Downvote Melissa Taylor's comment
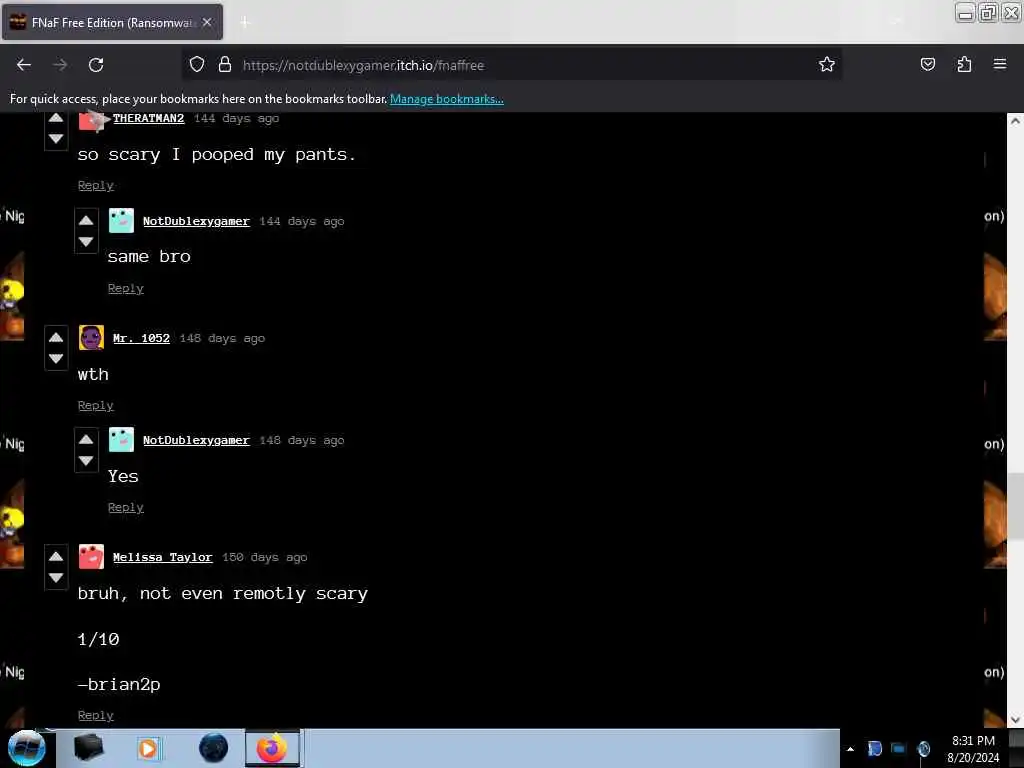1024x768 pixels. [x=56, y=577]
